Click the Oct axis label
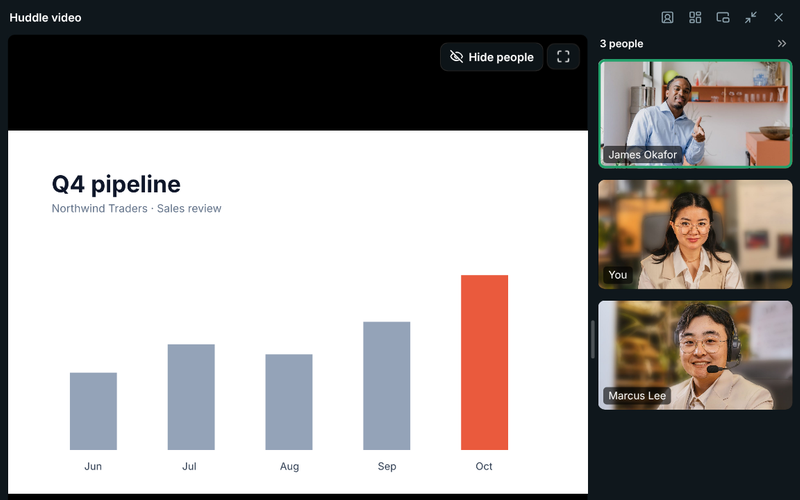This screenshot has width=800, height=500. [484, 466]
